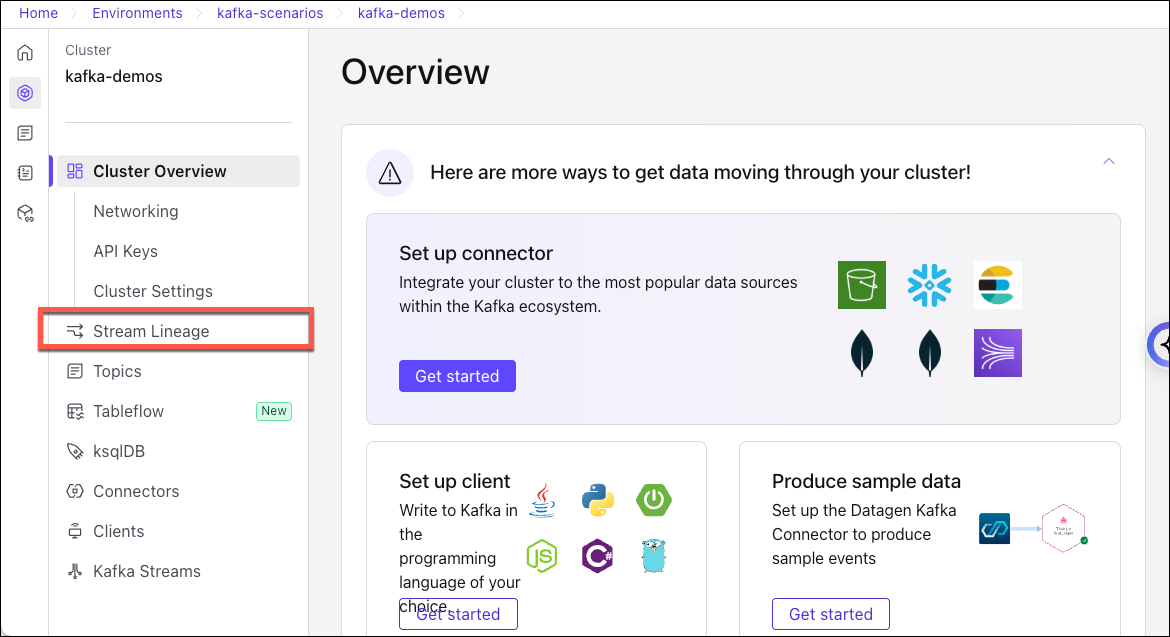This screenshot has width=1170, height=637.
Task: Click Get started under Set up connector
Action: [x=457, y=376]
